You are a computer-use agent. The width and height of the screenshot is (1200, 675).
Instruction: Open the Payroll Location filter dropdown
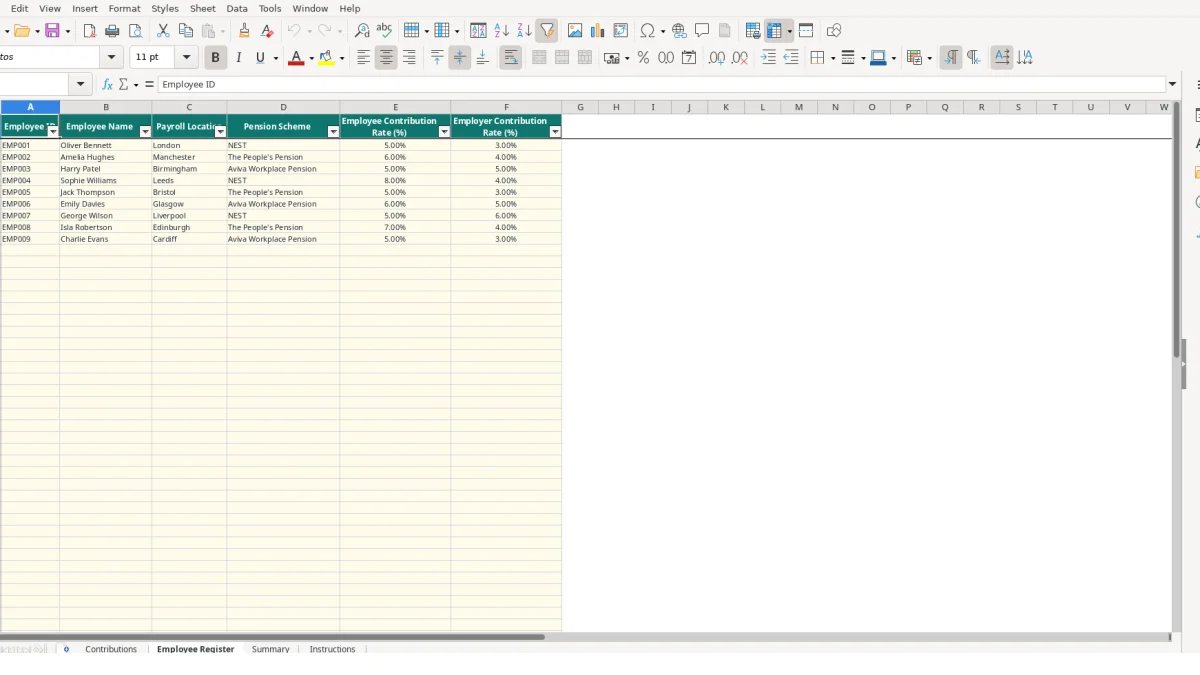coord(221,132)
